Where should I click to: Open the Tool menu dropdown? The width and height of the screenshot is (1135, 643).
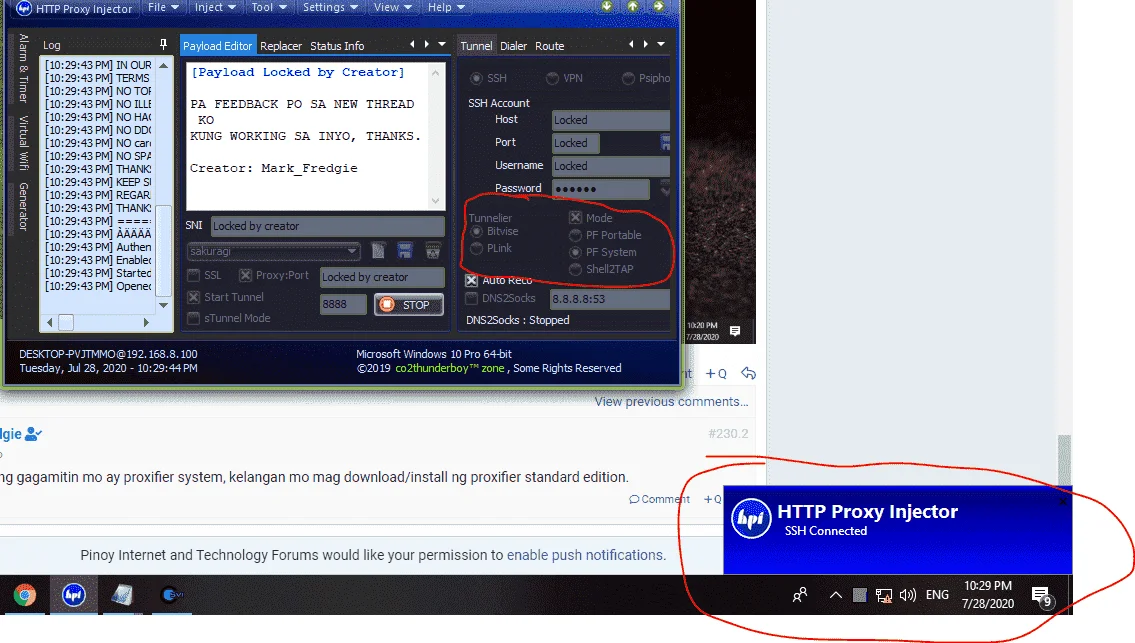[269, 7]
